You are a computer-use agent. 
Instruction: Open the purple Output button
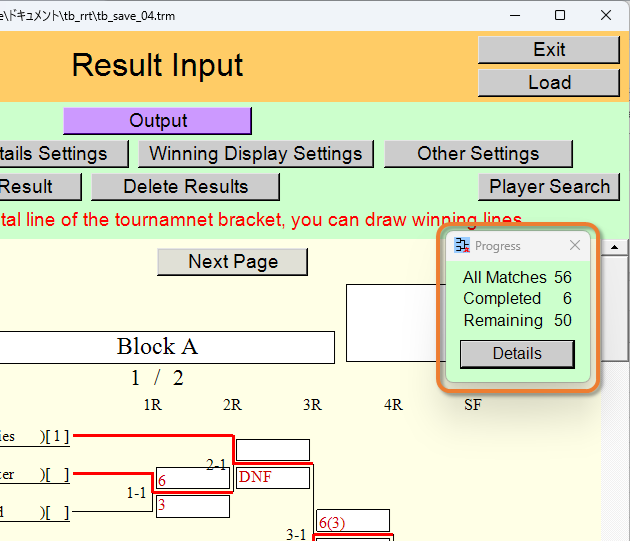pyautogui.click(x=158, y=121)
